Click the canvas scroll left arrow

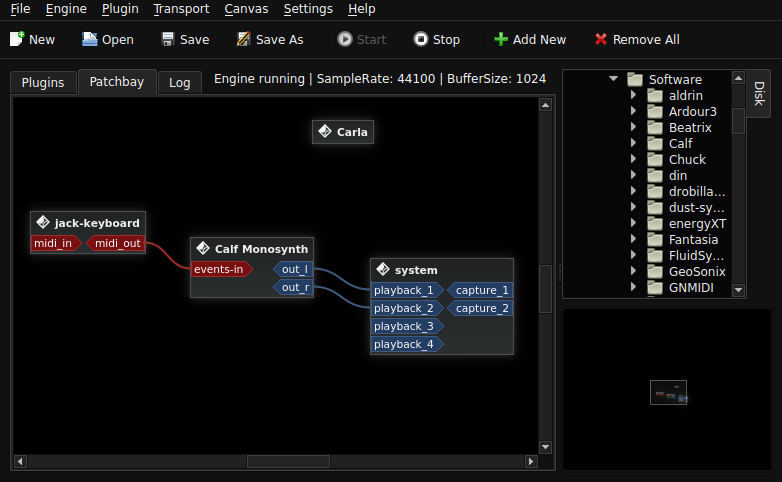tap(20, 462)
